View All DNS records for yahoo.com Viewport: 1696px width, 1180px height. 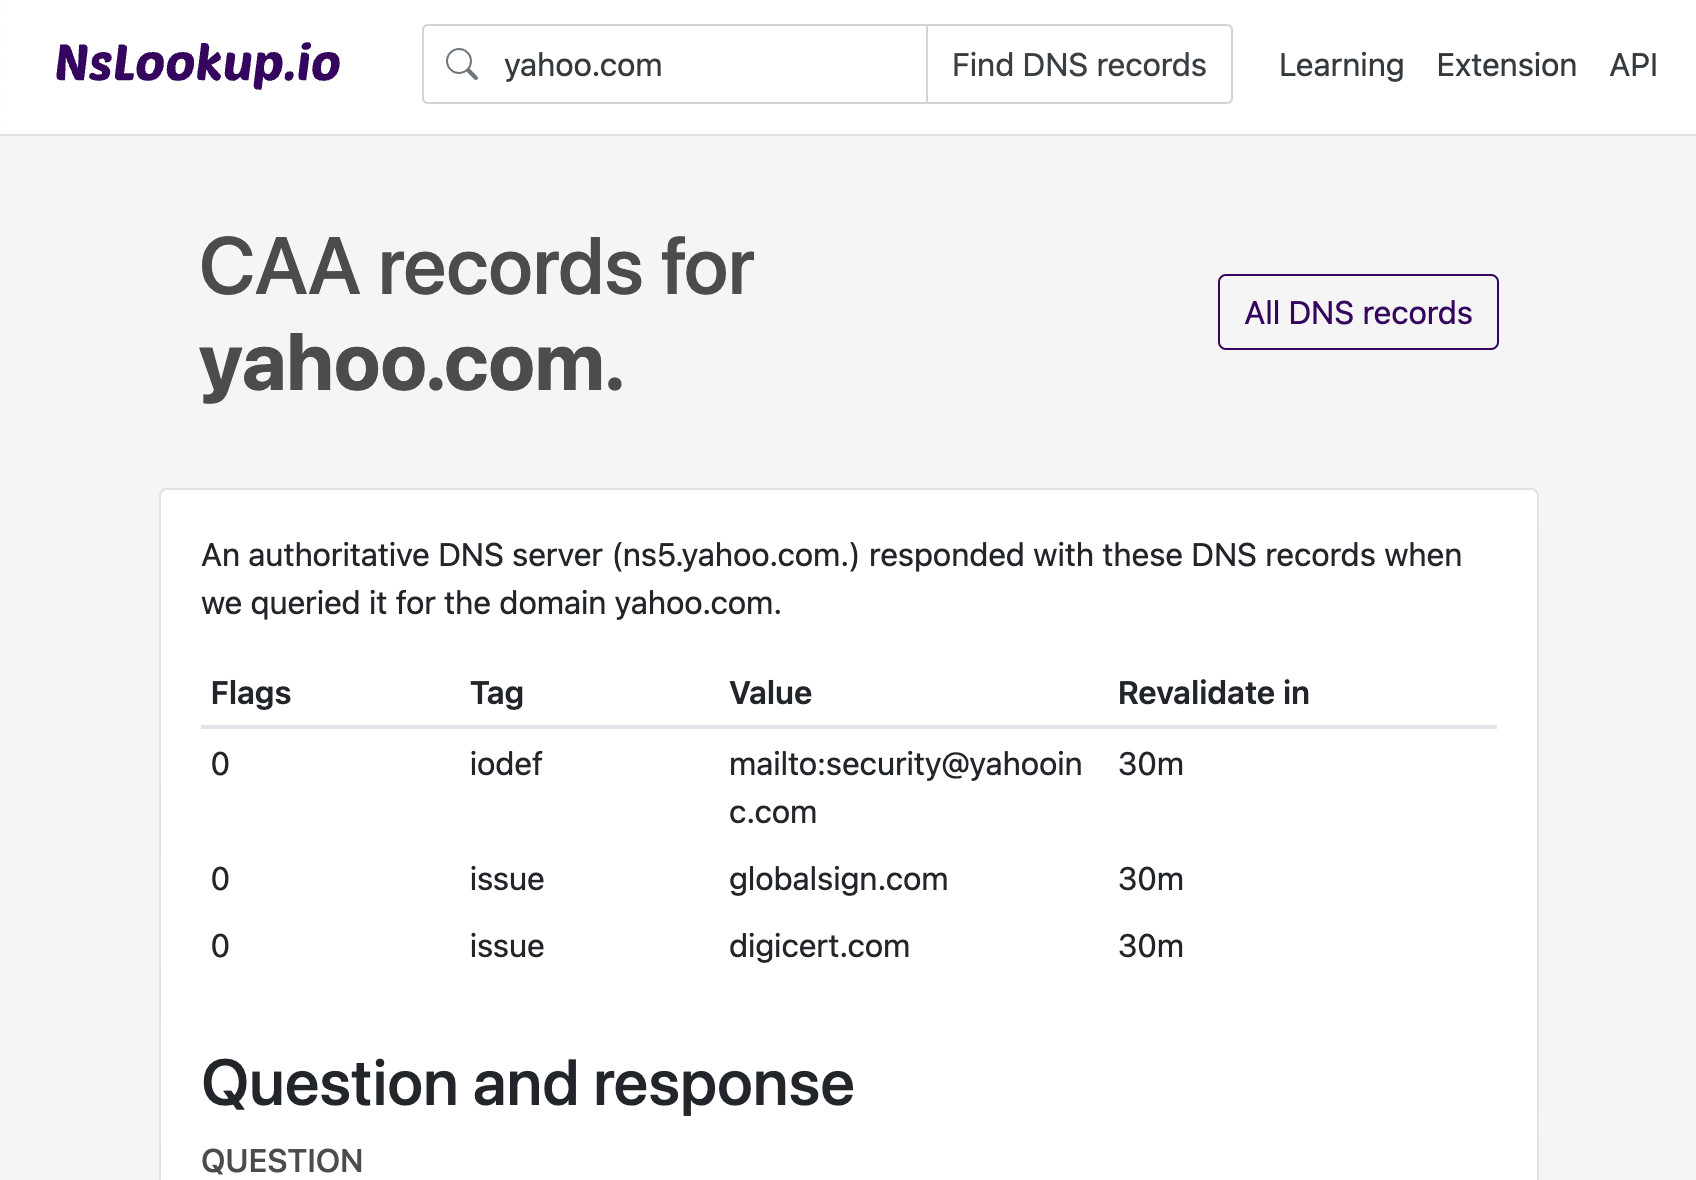coord(1357,312)
